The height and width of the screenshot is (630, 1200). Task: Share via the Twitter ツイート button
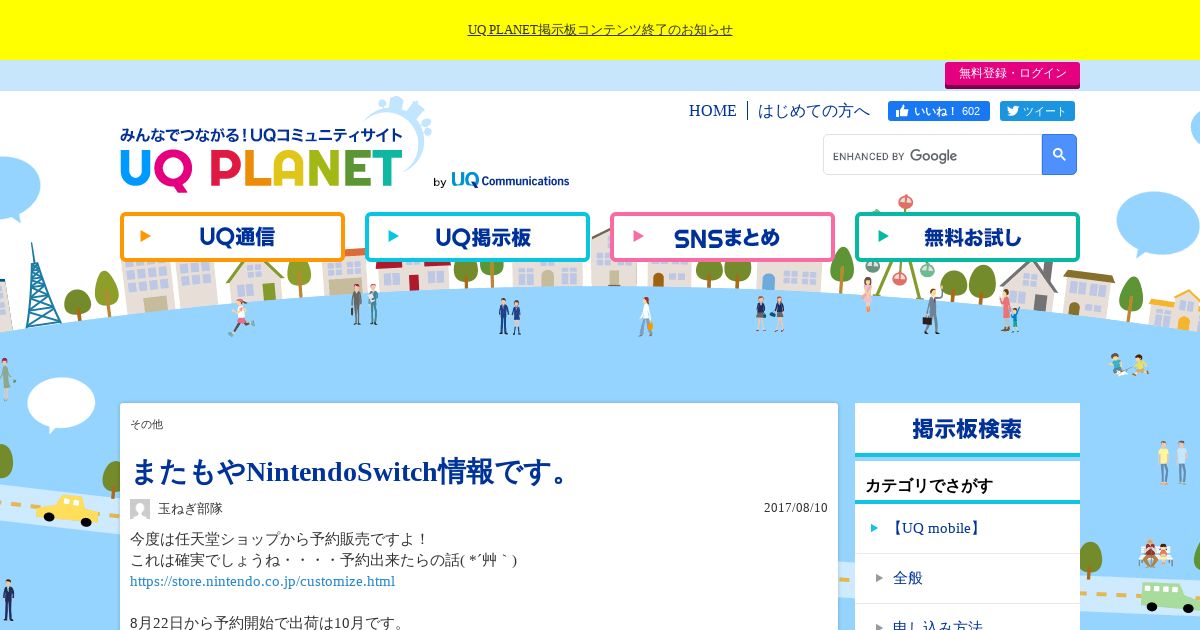click(1036, 111)
